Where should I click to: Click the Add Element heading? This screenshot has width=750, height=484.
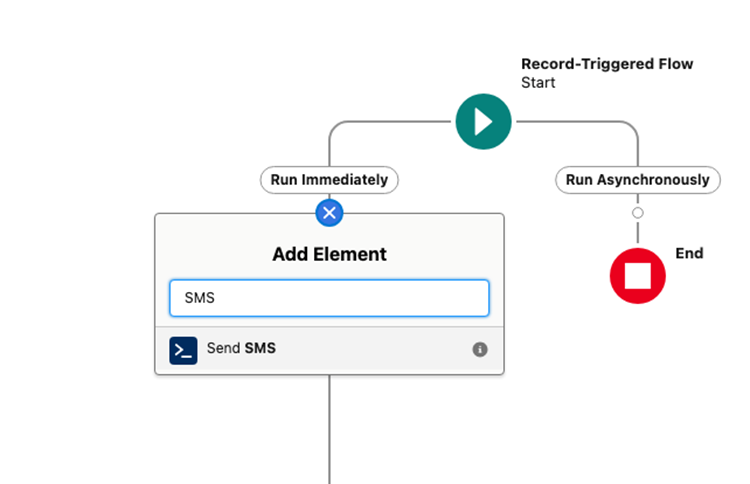(x=329, y=255)
